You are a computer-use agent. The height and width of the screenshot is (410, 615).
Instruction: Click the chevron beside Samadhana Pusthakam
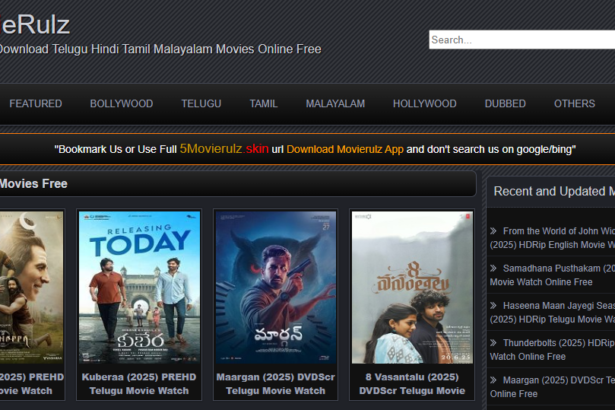(493, 268)
